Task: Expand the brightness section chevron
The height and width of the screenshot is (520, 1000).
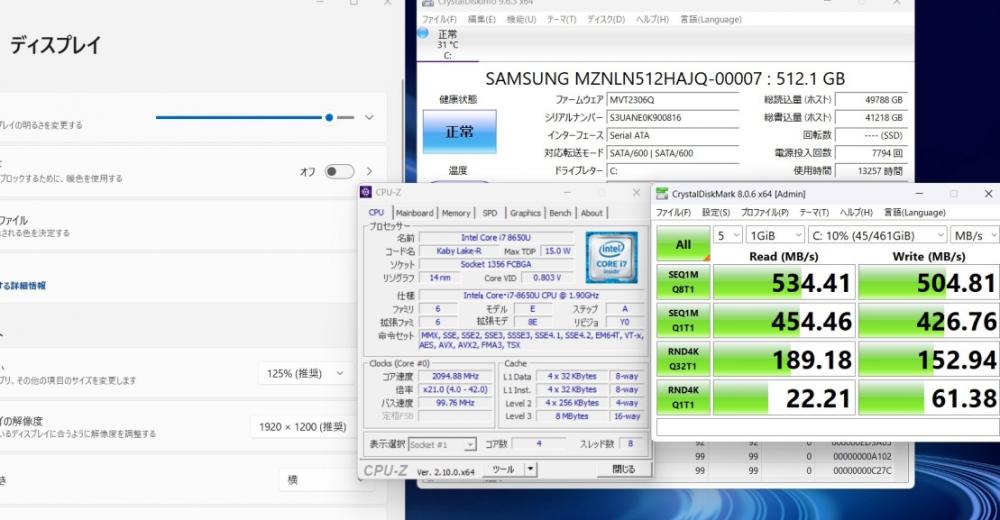Action: pos(369,117)
